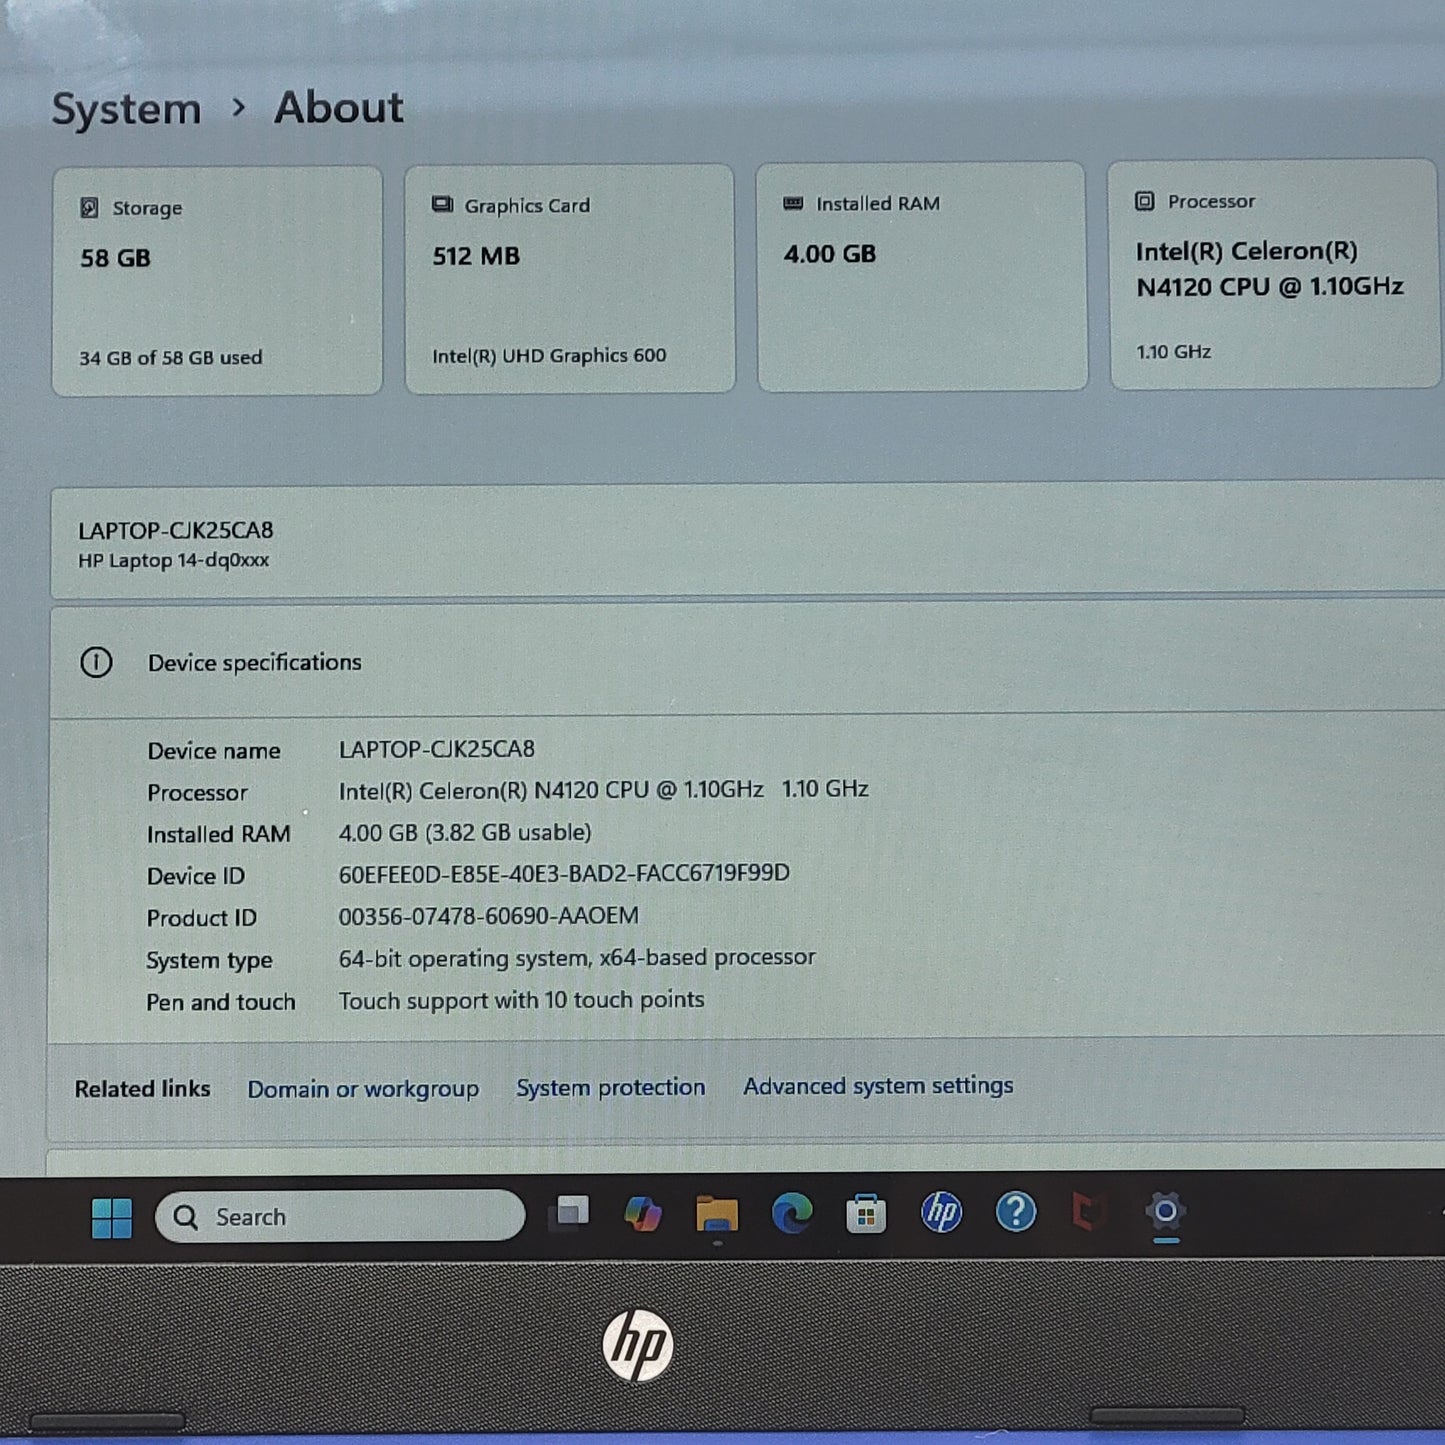Open File Explorer from the taskbar
1445x1445 pixels.
[x=717, y=1214]
